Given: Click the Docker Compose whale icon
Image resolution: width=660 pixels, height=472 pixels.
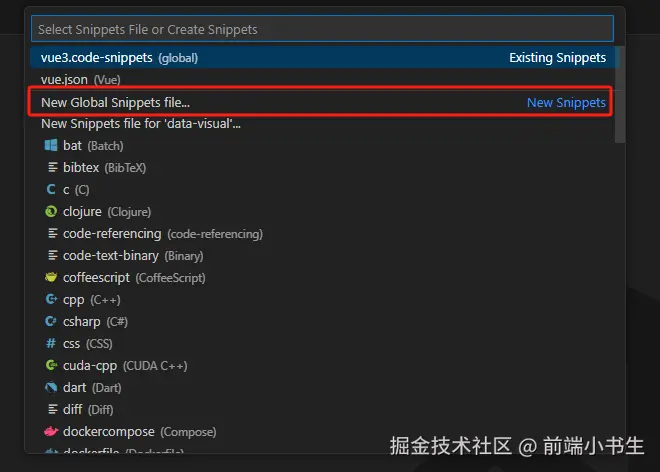Looking at the screenshot, I should pos(51,432).
